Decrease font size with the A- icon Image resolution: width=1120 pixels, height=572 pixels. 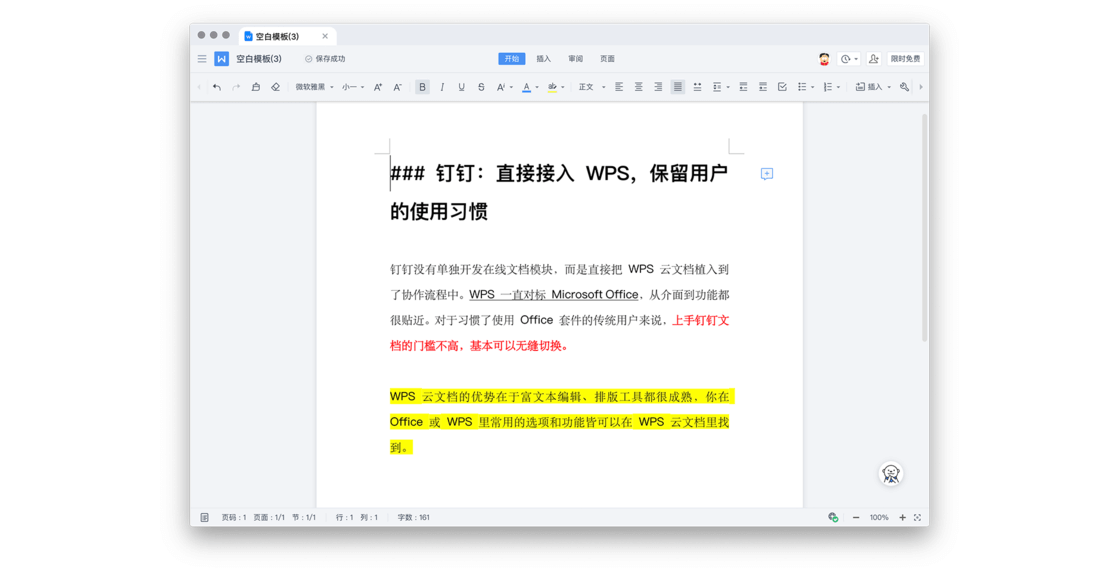(398, 87)
